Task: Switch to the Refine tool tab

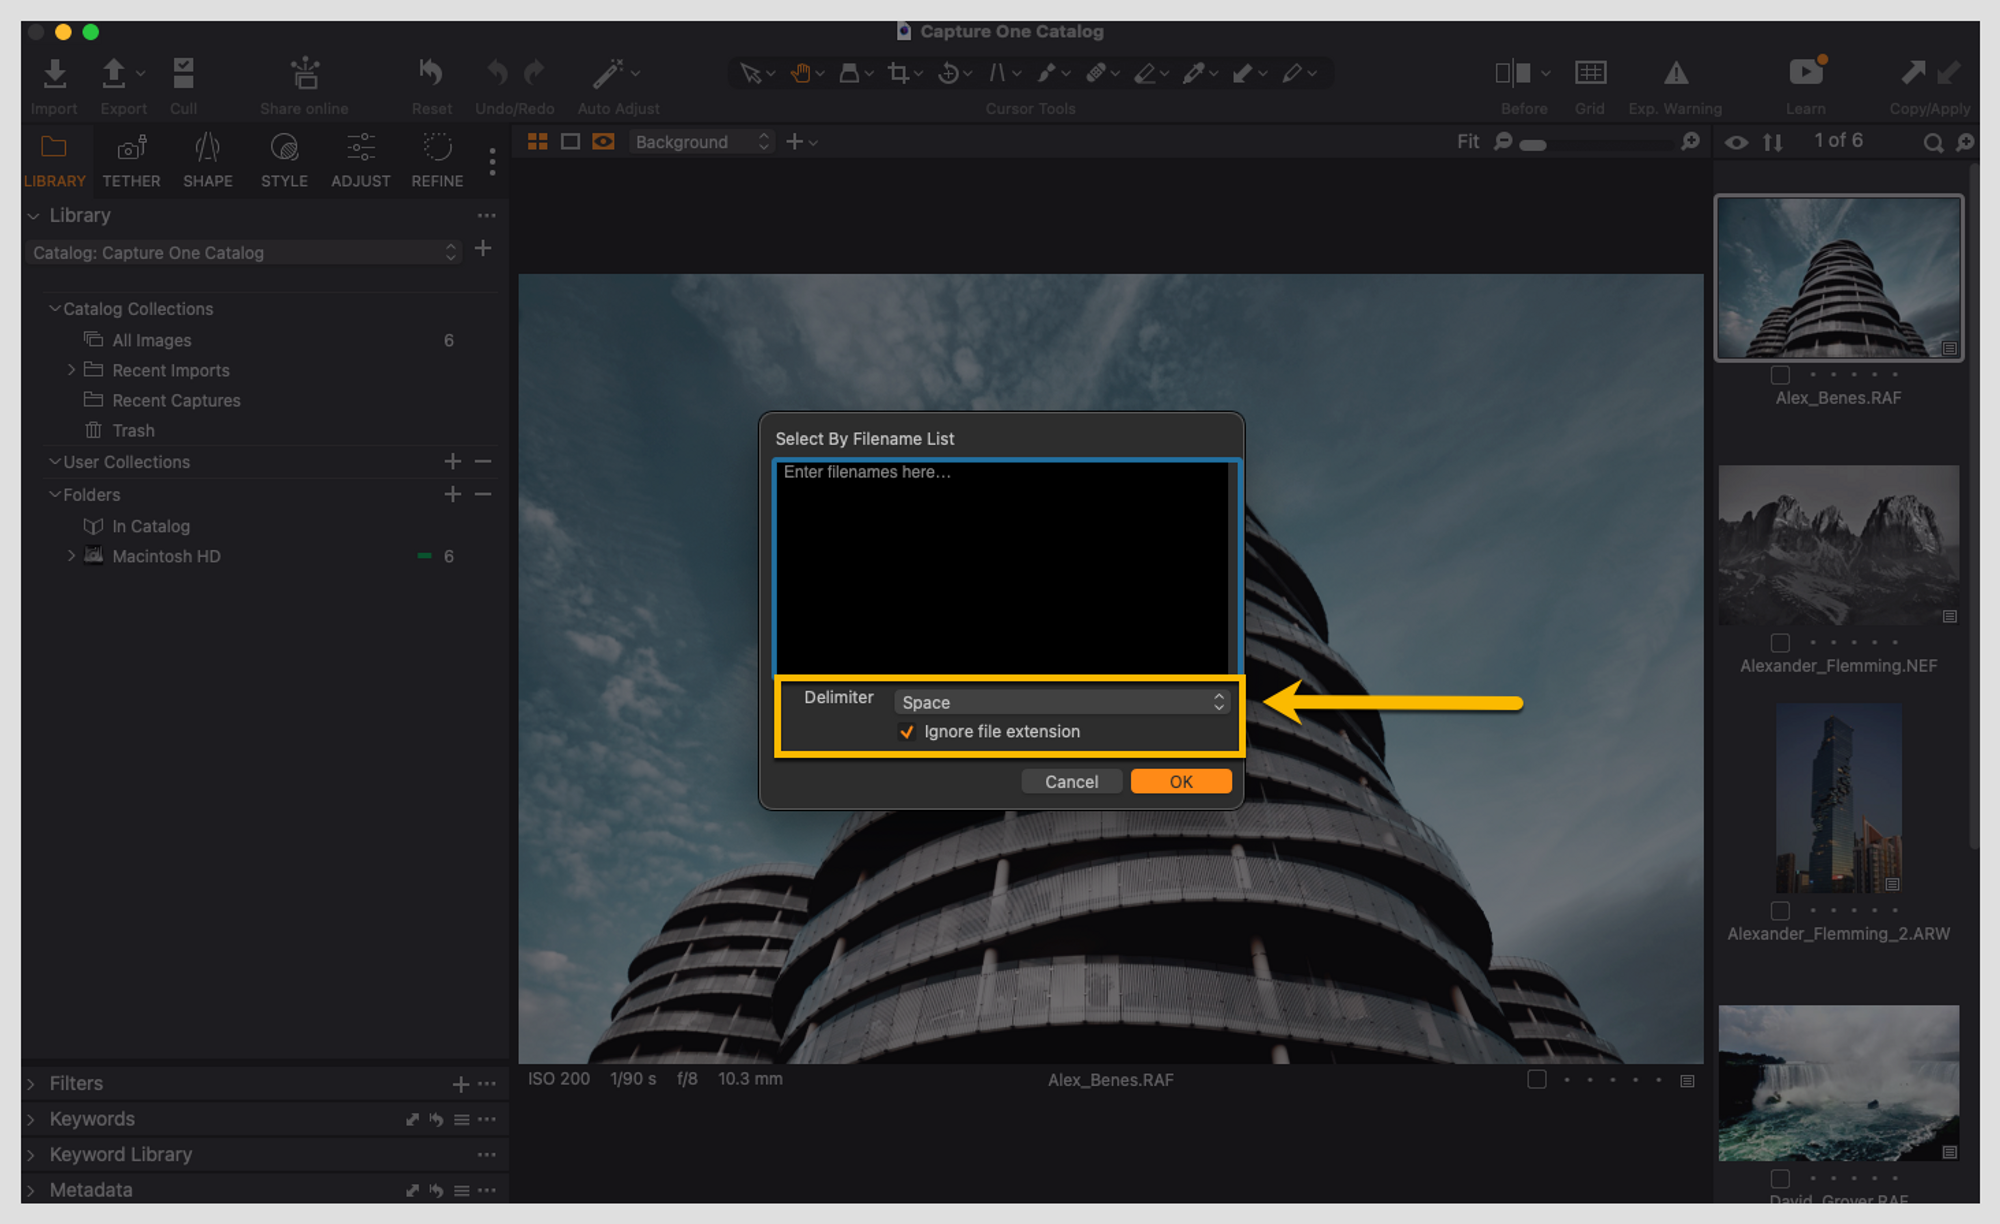Action: (437, 161)
